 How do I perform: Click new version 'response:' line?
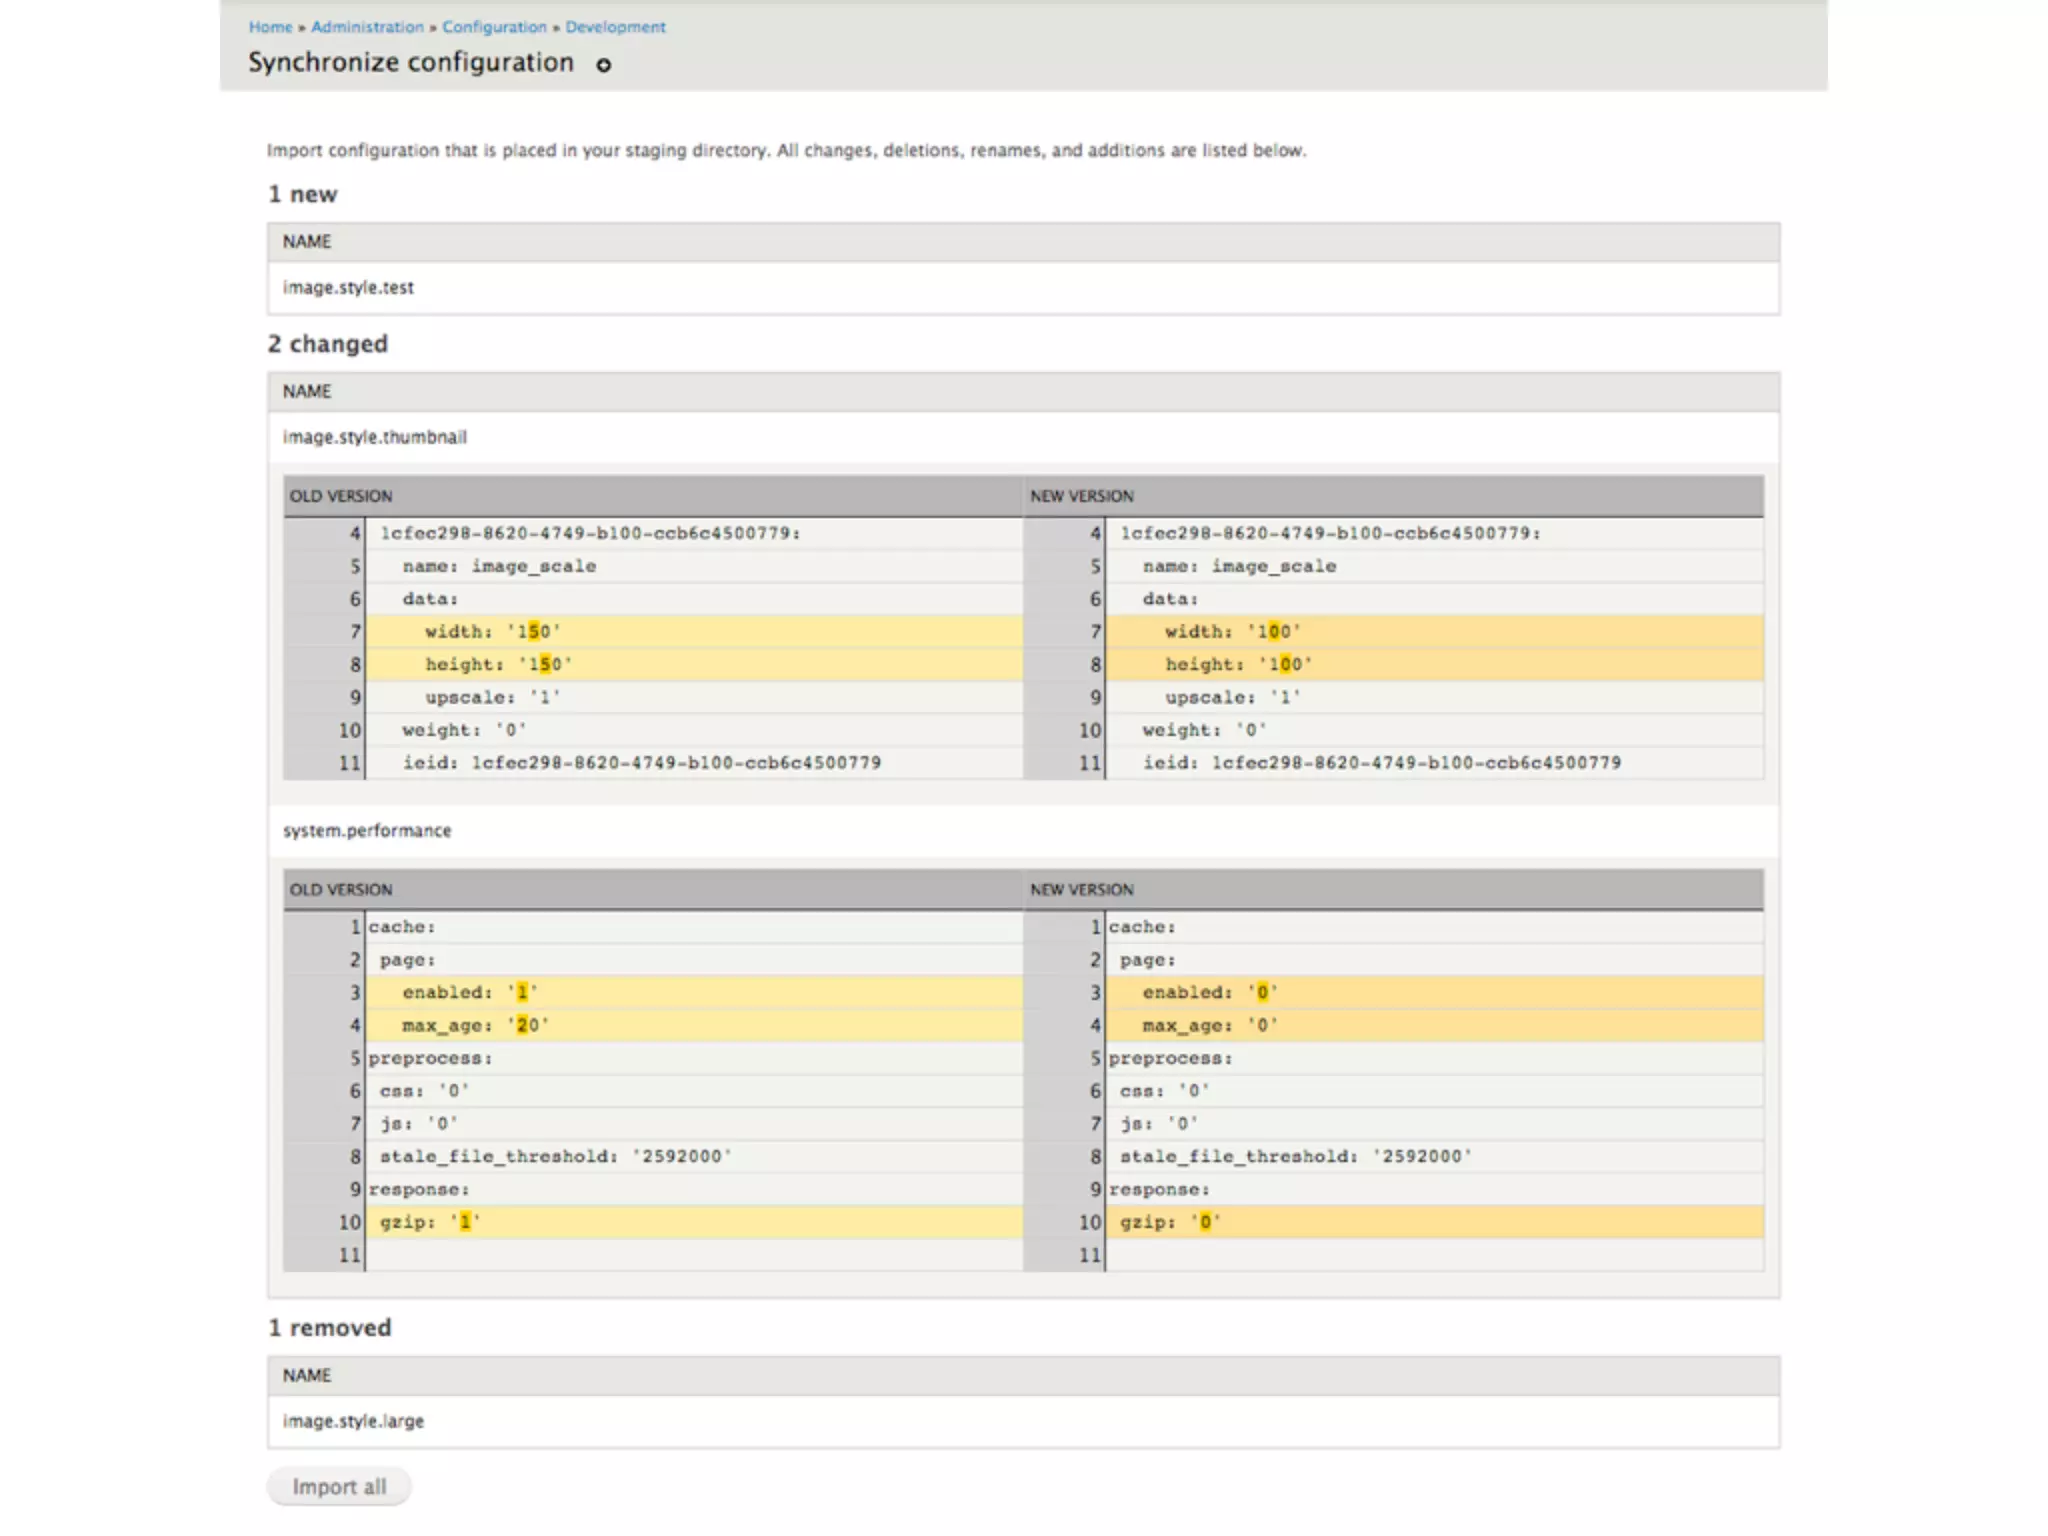tap(1435, 1189)
